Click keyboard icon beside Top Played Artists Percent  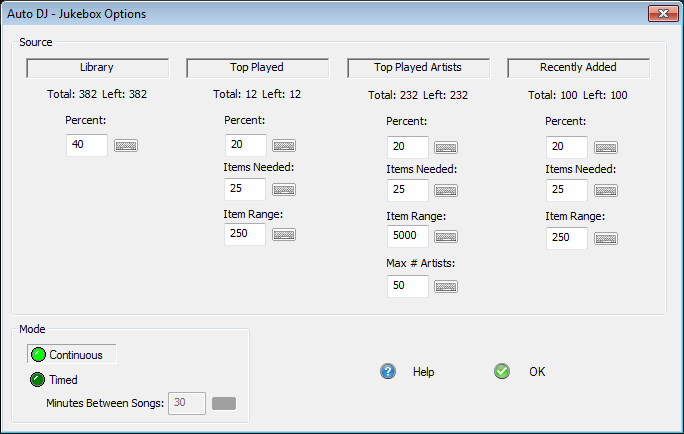click(x=445, y=147)
